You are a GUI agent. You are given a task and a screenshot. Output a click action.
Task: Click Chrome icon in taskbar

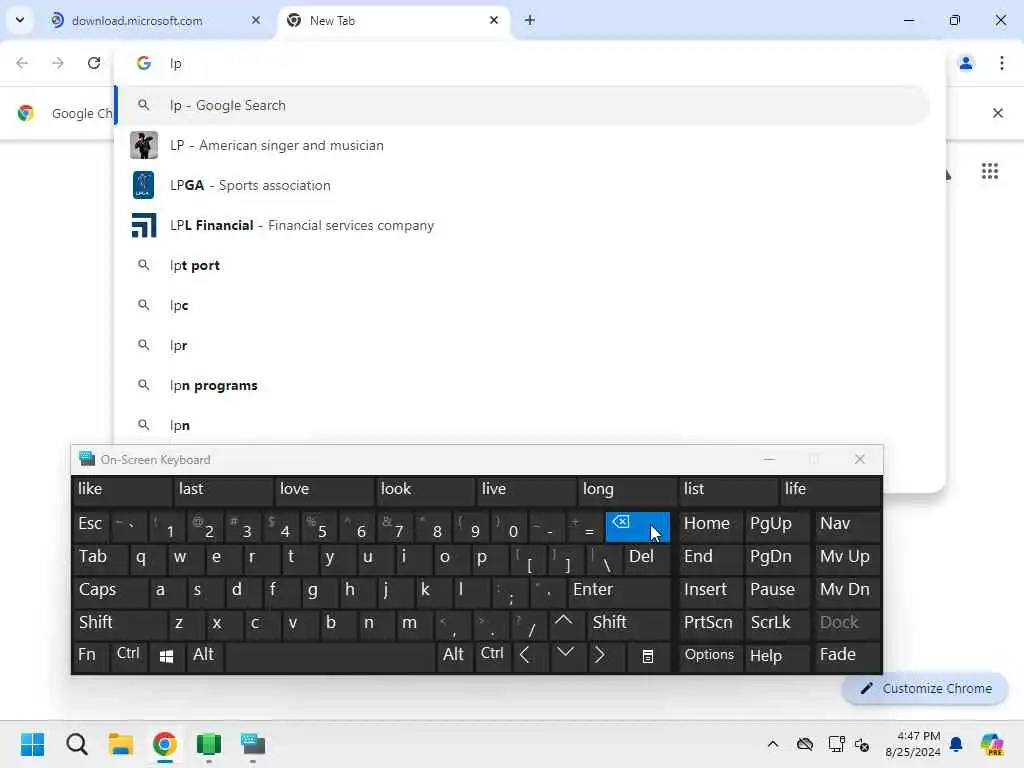[165, 744]
